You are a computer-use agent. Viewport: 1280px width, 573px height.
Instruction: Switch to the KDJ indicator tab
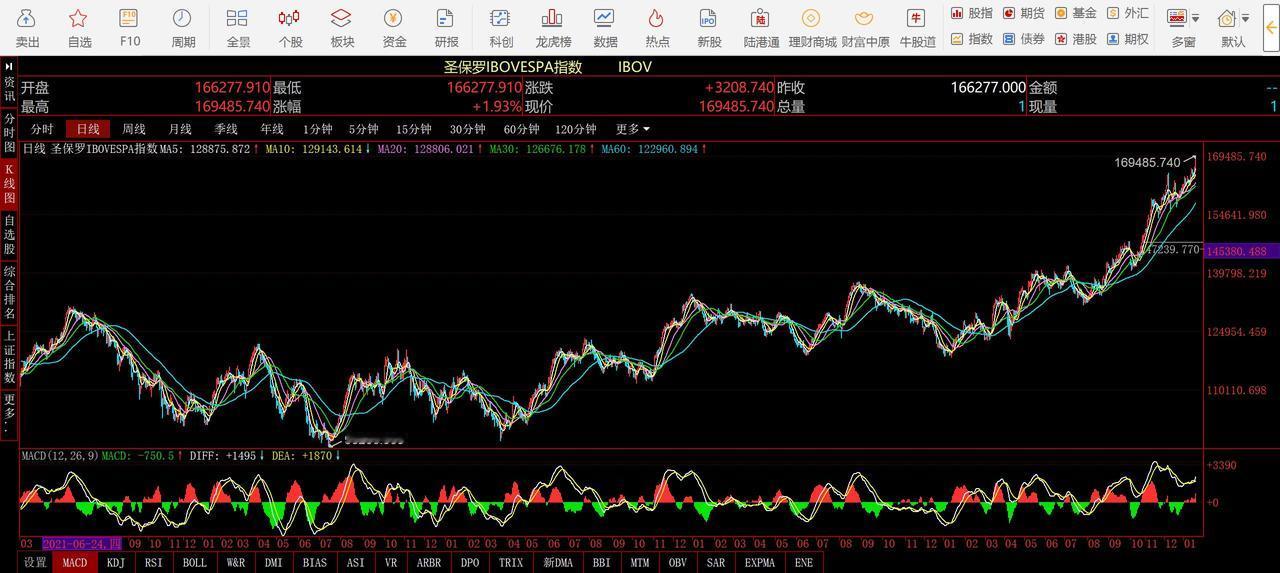click(116, 563)
